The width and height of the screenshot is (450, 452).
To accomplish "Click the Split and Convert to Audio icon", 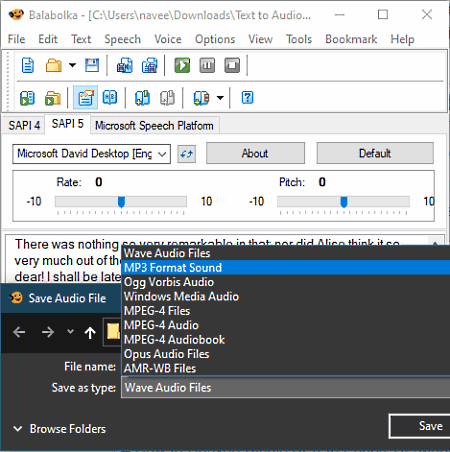I will (150, 65).
